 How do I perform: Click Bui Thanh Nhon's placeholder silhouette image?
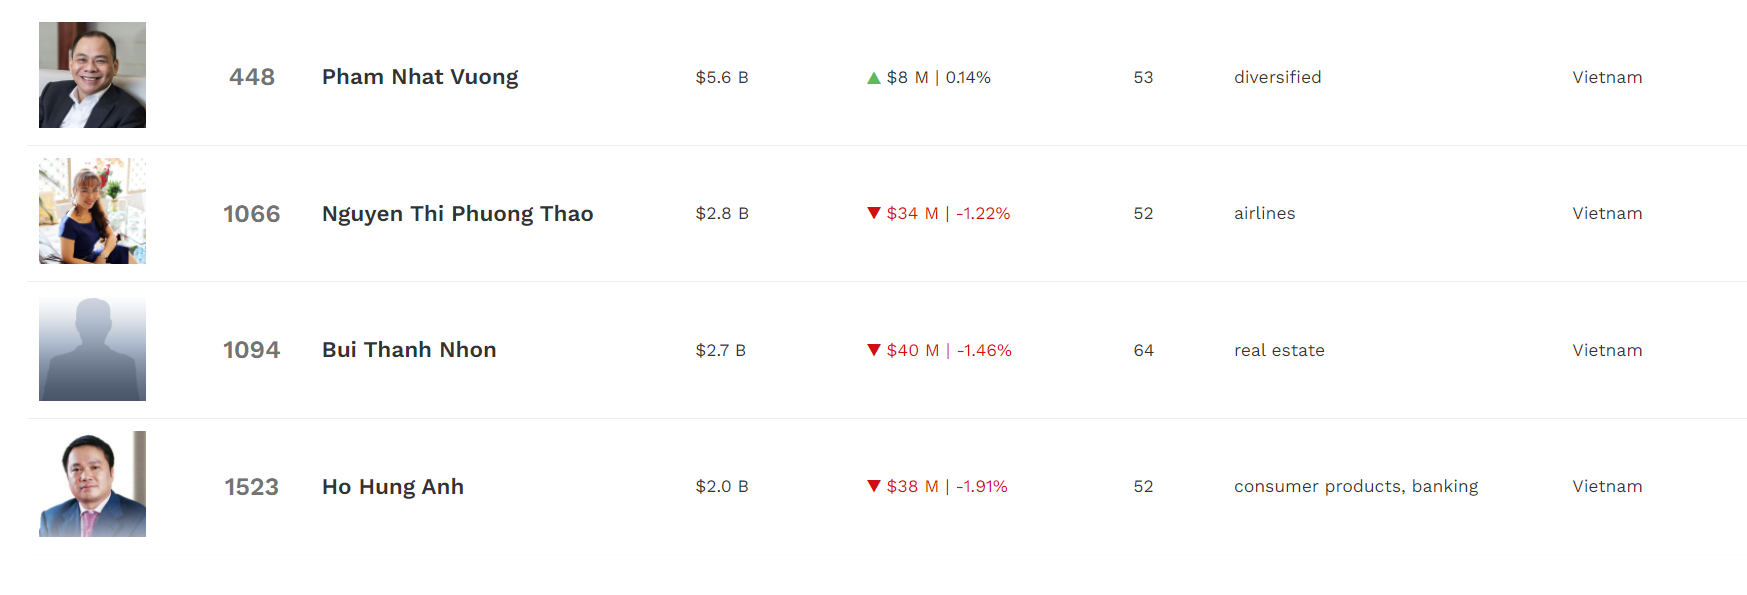[92, 348]
